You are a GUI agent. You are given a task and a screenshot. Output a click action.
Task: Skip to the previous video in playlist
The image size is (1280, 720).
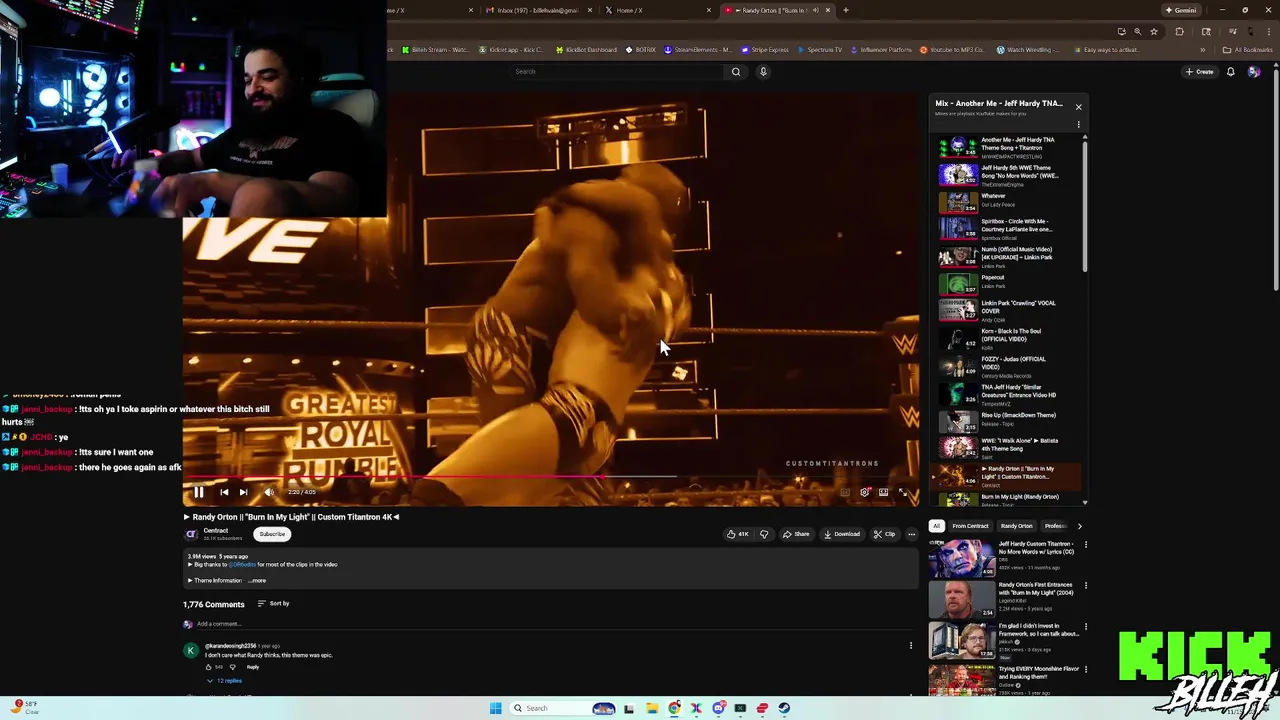(224, 492)
